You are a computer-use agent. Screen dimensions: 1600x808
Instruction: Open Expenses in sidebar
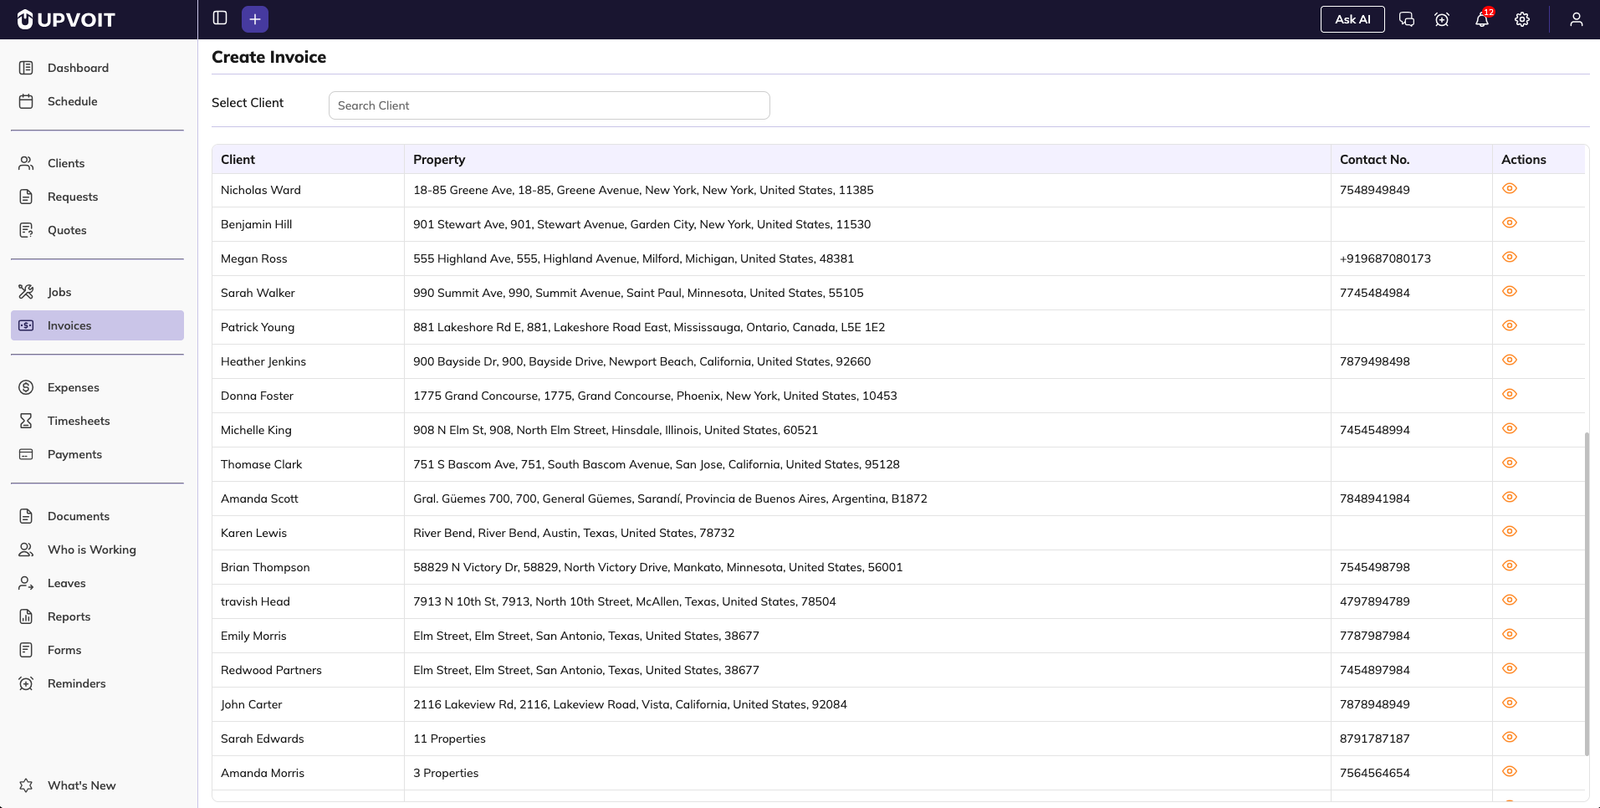97,387
